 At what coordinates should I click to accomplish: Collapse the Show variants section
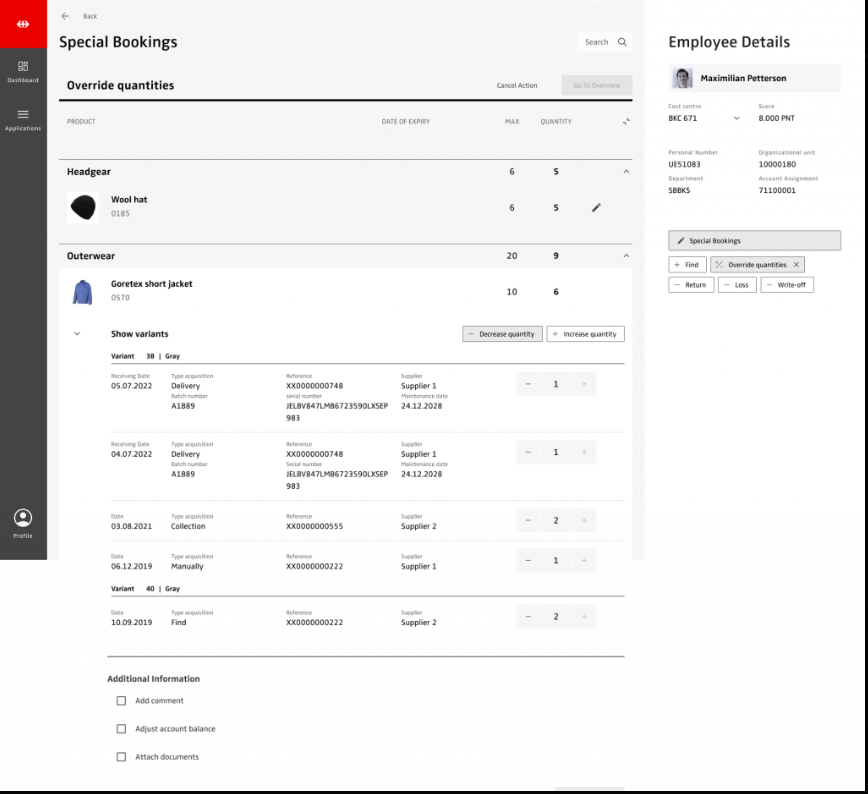78,334
